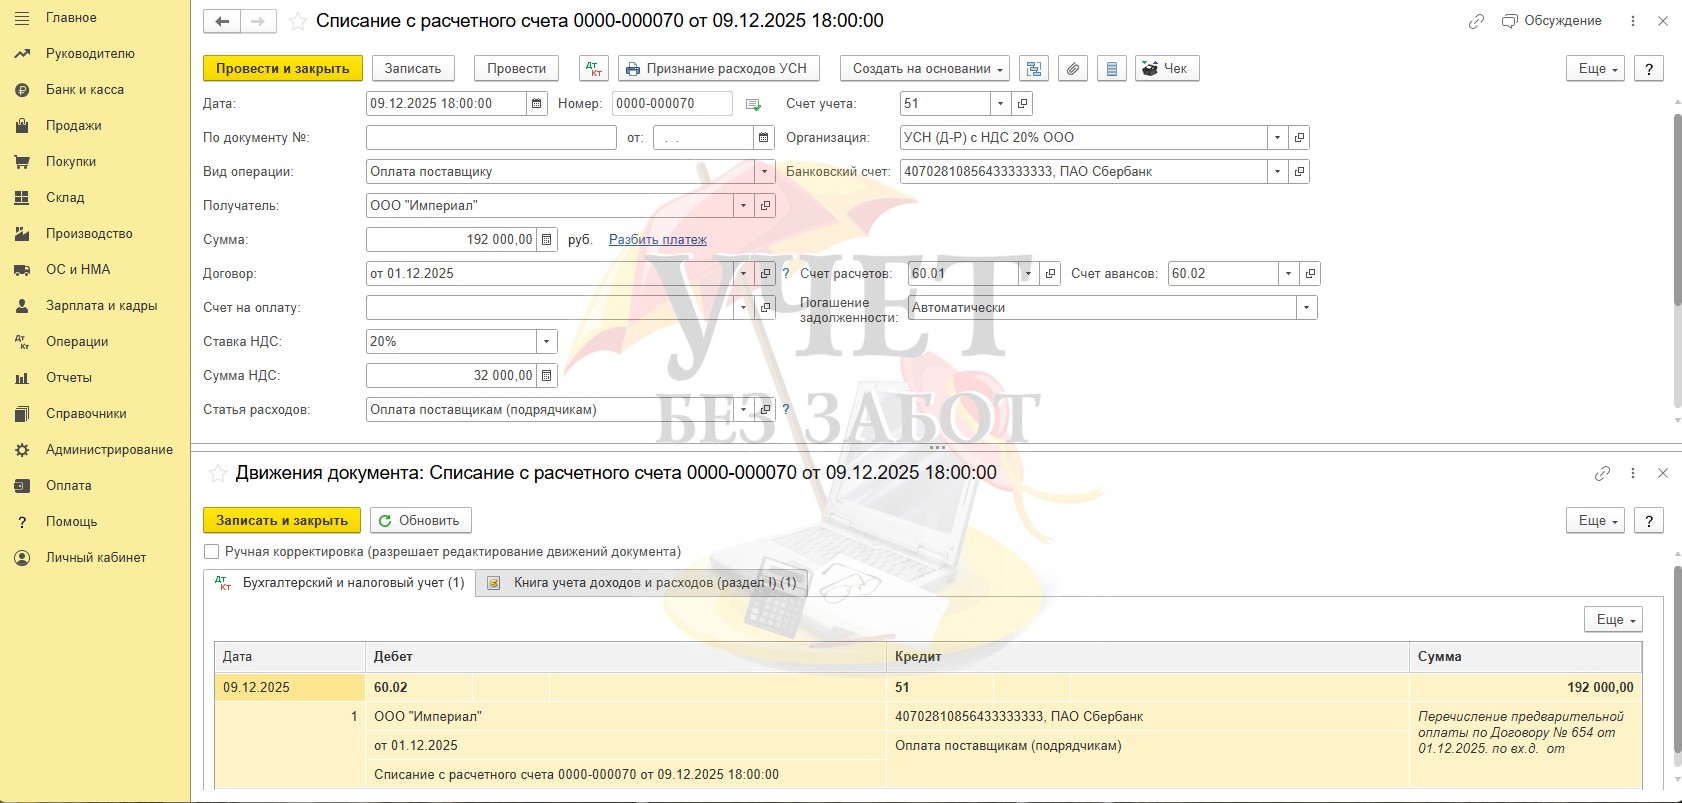Open the Получатель dropdown list
The height and width of the screenshot is (803, 1682).
[743, 205]
